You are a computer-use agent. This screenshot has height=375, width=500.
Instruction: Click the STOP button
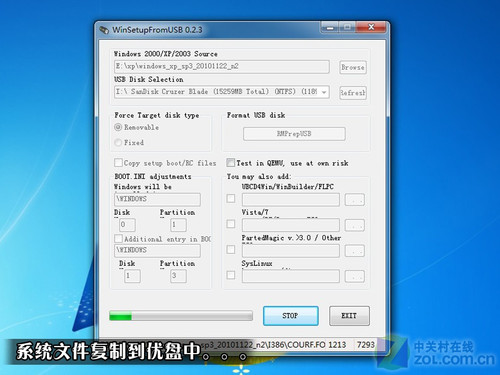coord(291,316)
